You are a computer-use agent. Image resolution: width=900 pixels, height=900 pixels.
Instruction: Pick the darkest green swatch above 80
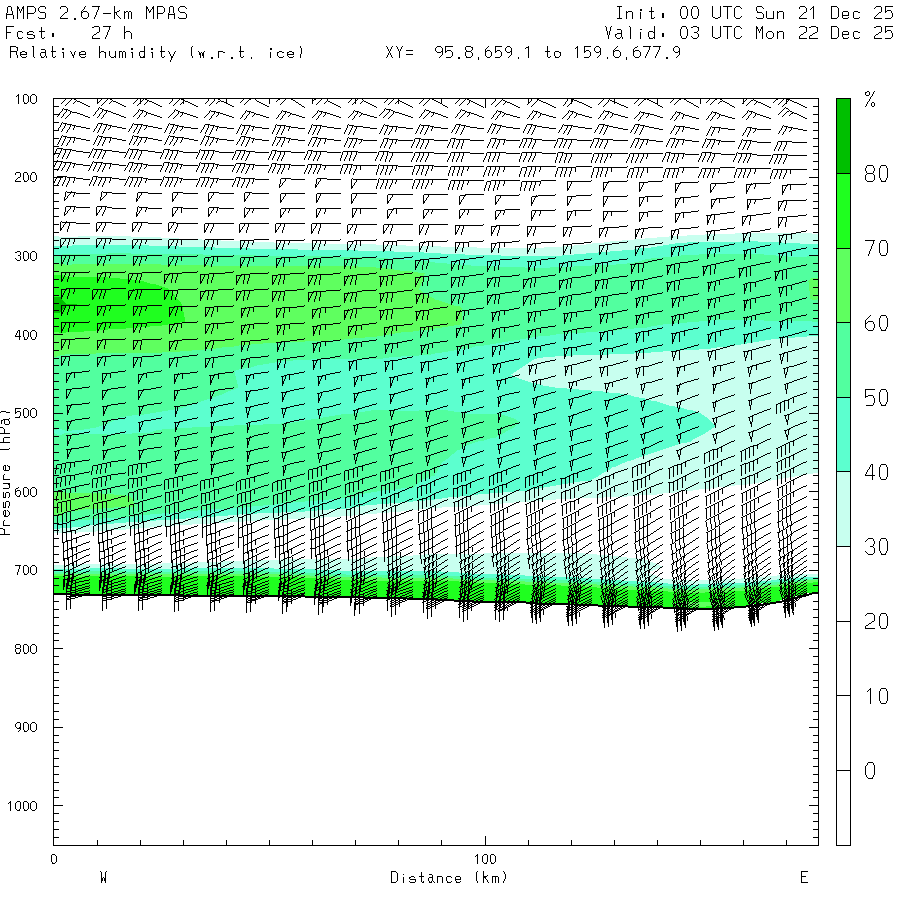point(843,136)
